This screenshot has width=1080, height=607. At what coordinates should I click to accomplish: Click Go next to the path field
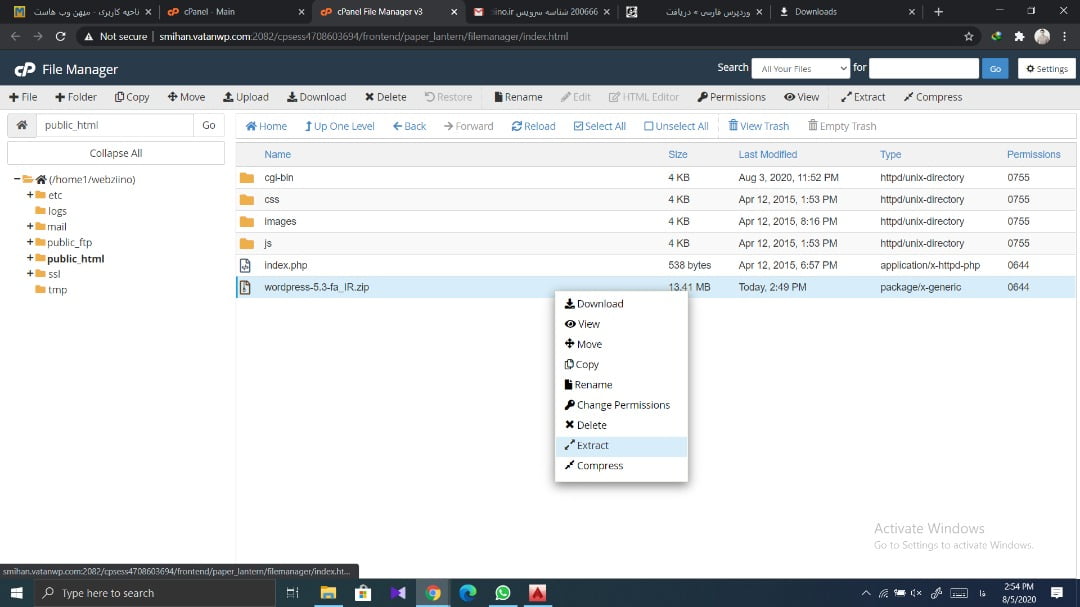click(x=209, y=125)
